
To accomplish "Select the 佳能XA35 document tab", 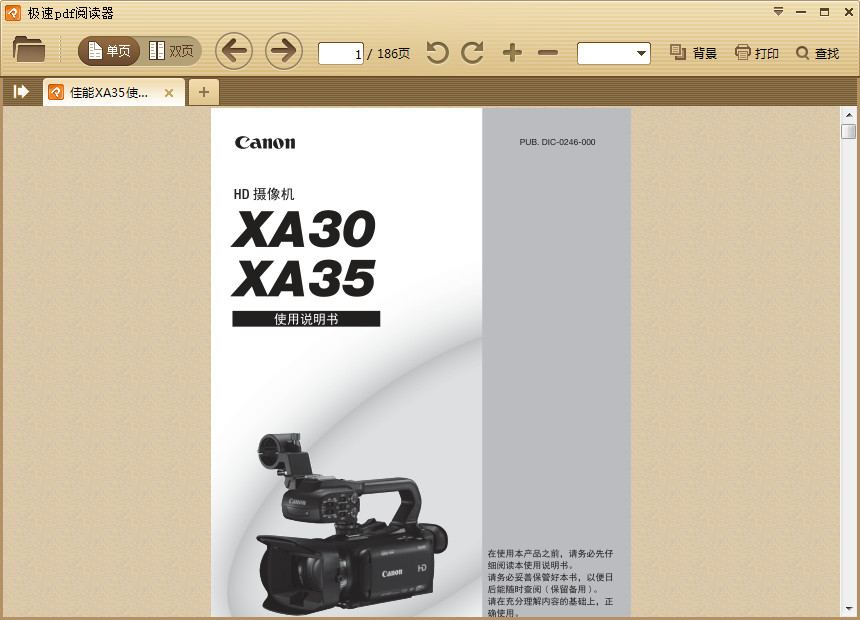I will 108,93.
